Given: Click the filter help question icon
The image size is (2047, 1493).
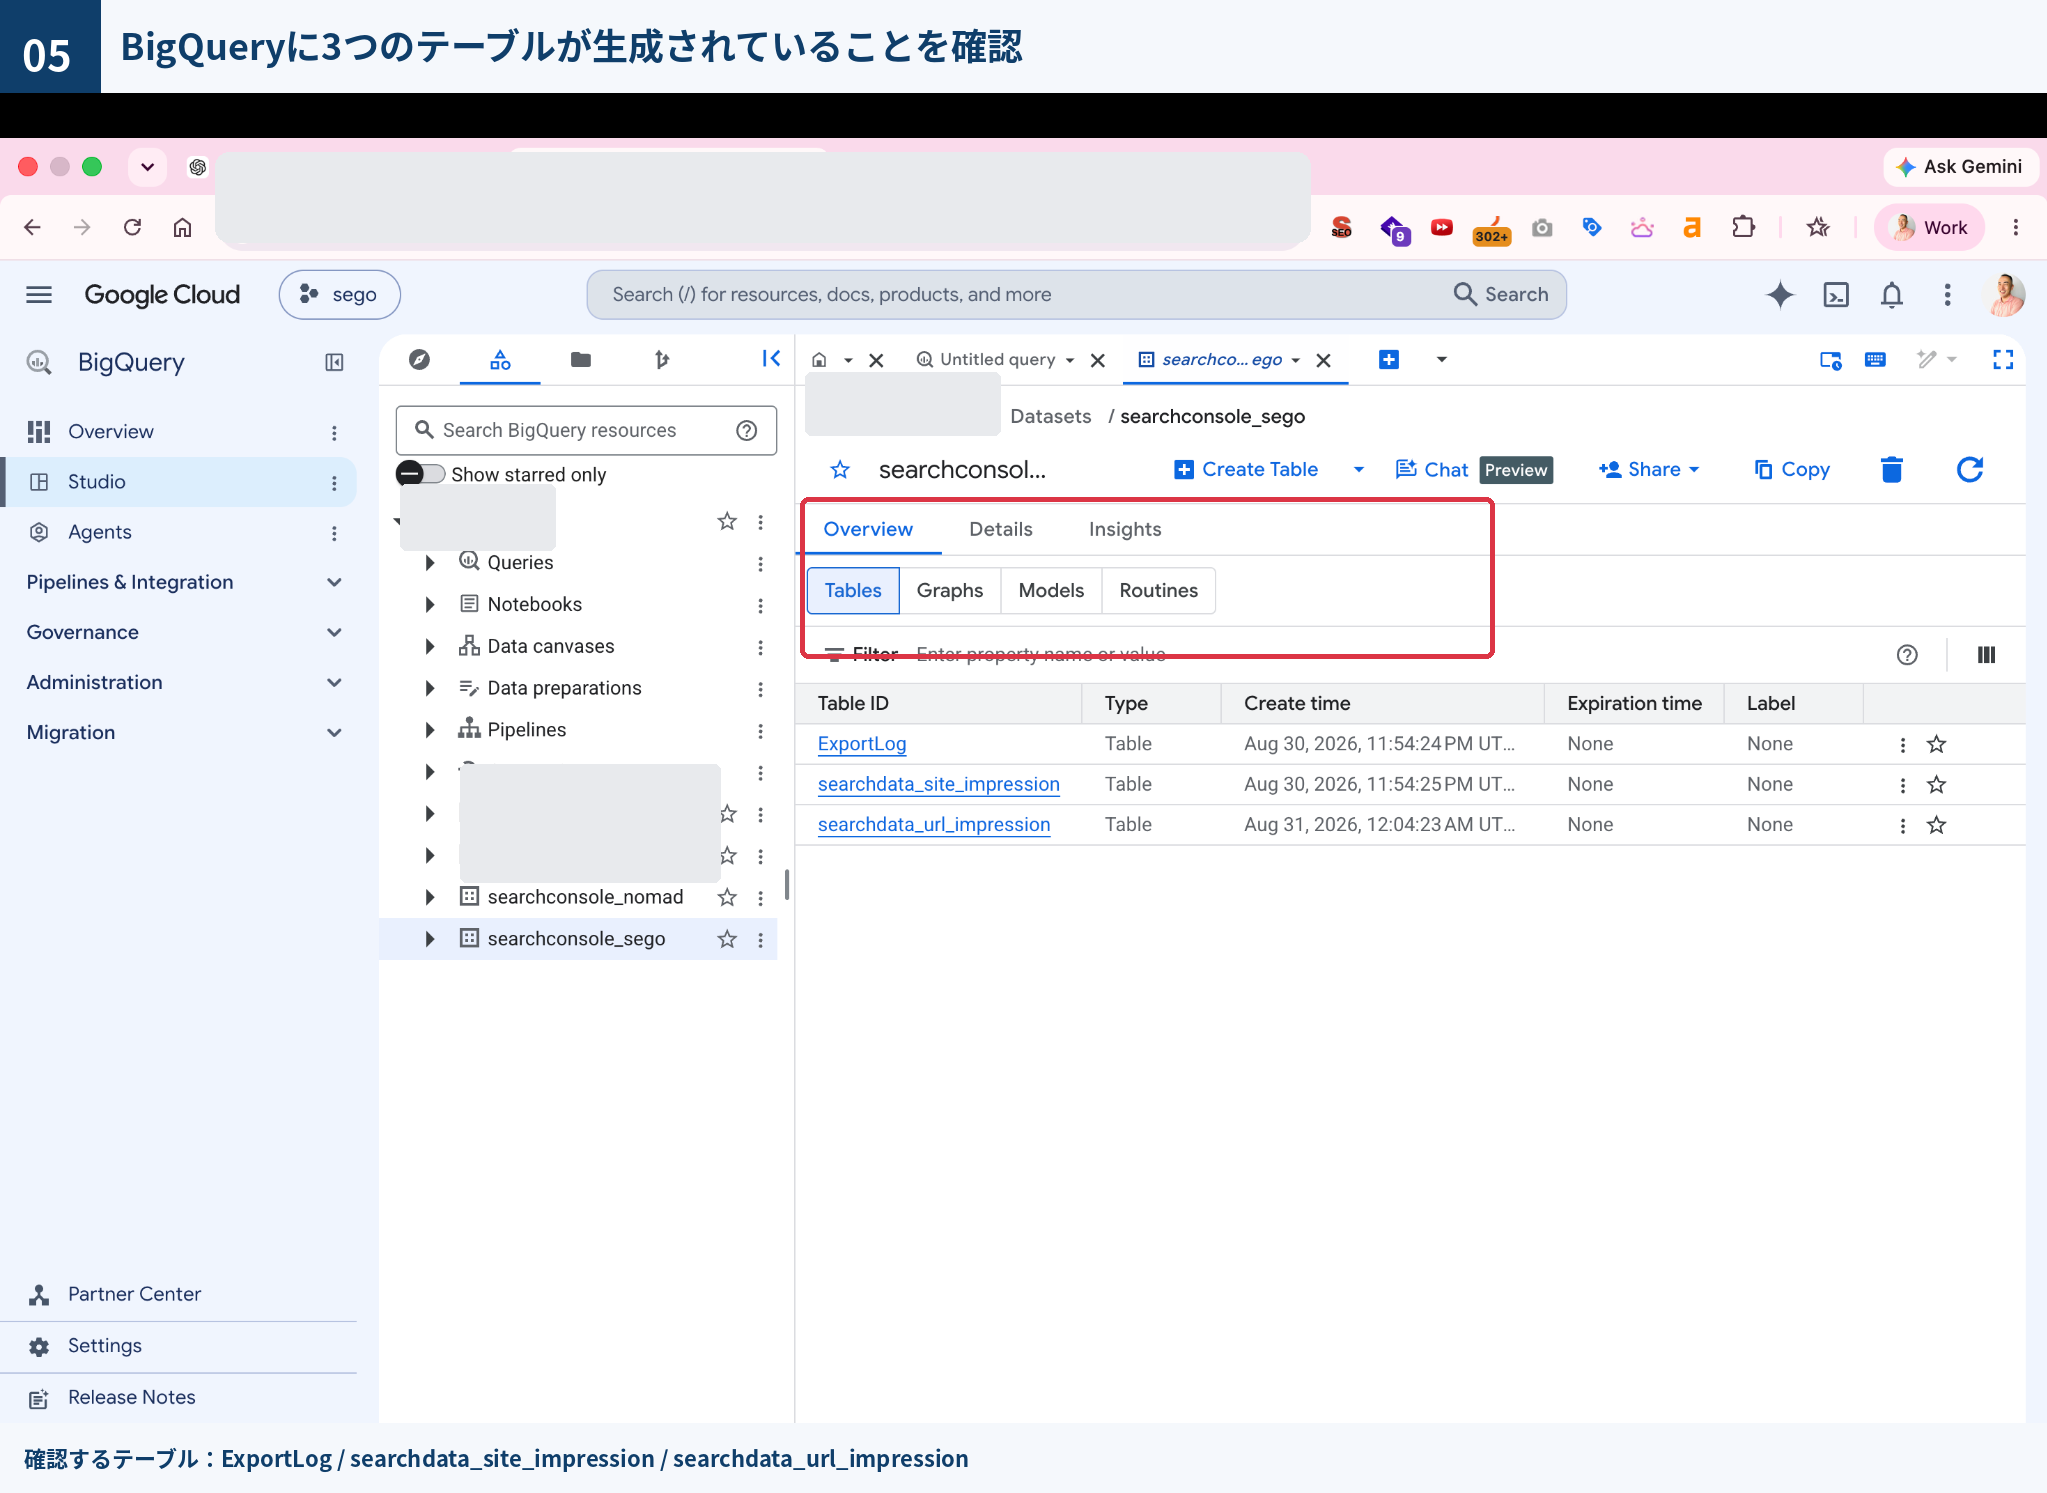Looking at the screenshot, I should (x=1907, y=654).
